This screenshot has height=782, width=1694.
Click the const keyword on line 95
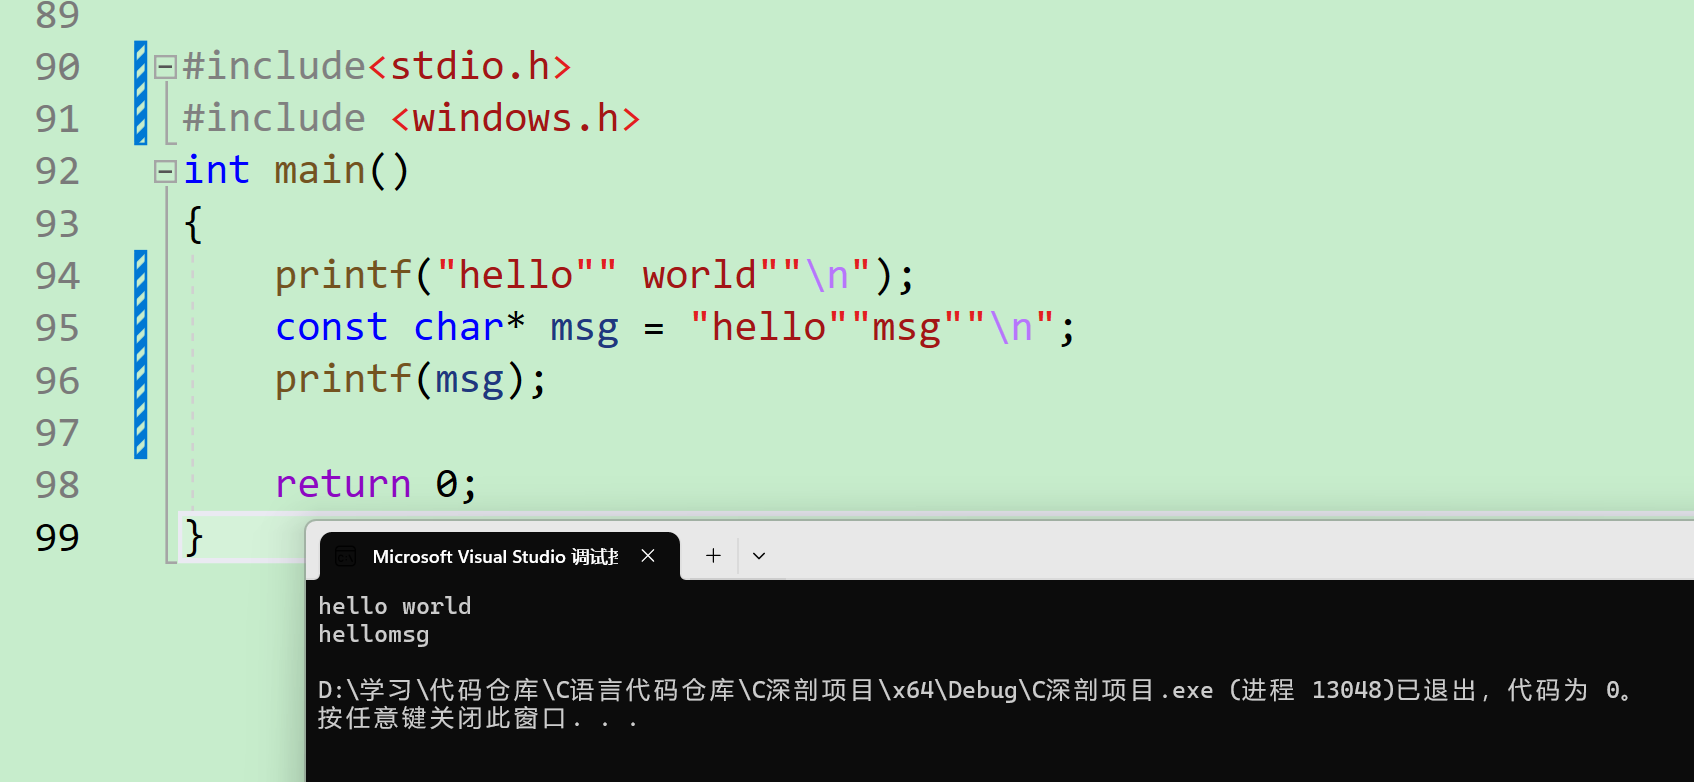(x=331, y=327)
